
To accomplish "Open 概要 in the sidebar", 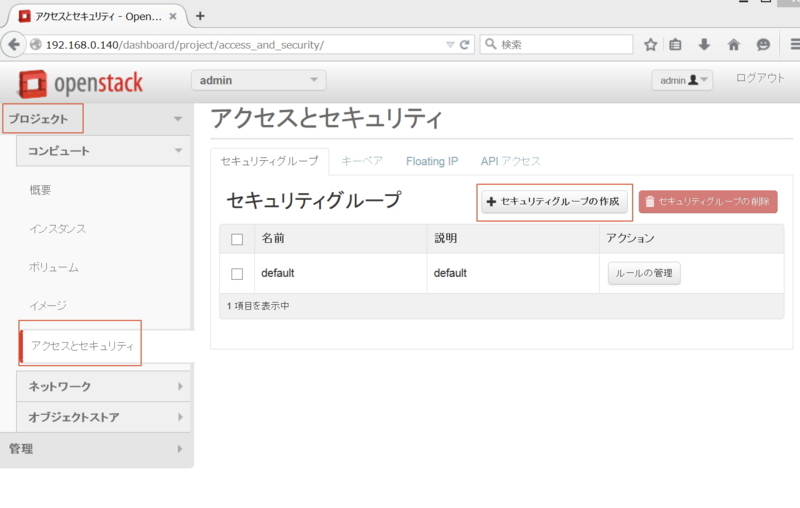I will click(40, 190).
